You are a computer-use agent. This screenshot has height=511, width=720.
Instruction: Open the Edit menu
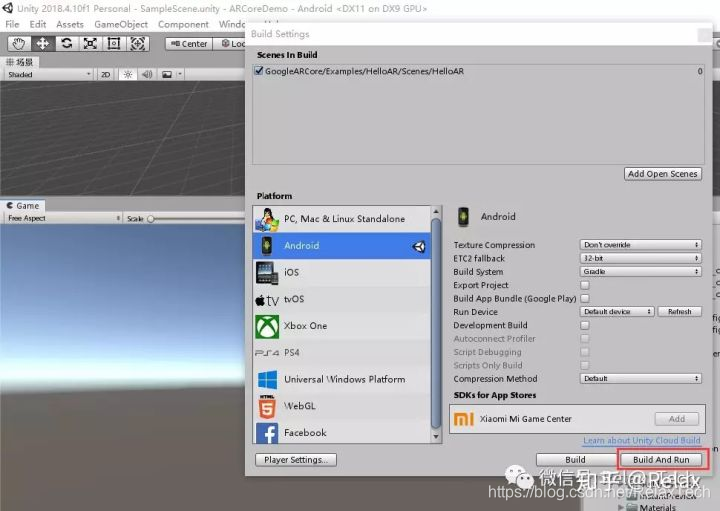point(38,24)
